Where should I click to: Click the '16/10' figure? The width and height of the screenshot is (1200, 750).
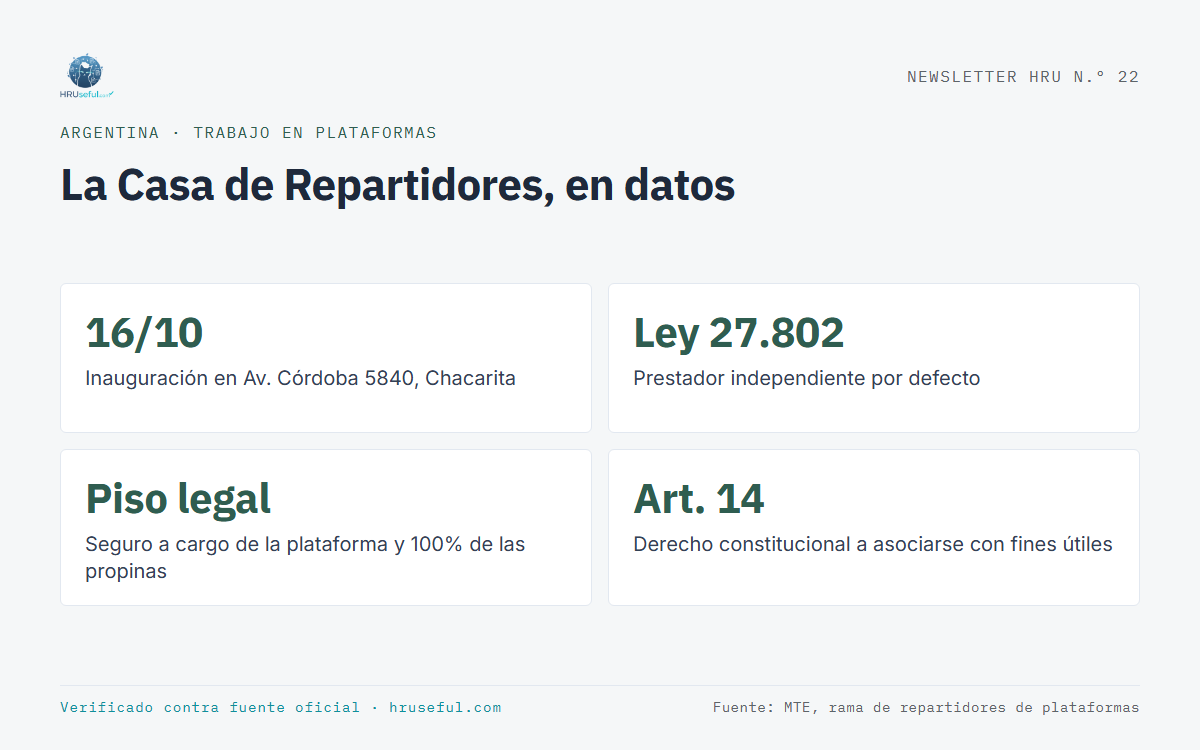click(144, 333)
